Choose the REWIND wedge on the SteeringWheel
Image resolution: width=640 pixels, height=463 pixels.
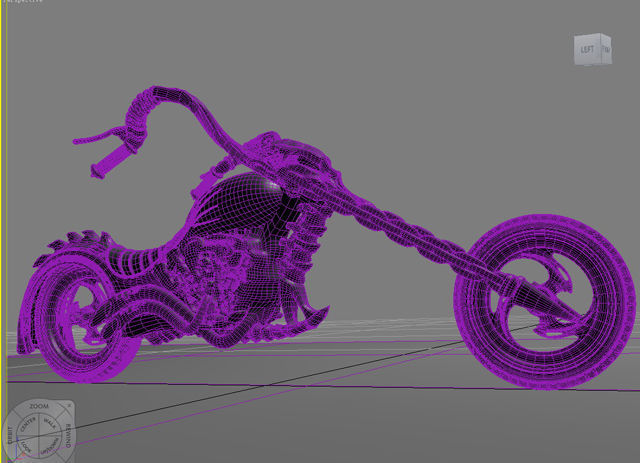(x=68, y=435)
